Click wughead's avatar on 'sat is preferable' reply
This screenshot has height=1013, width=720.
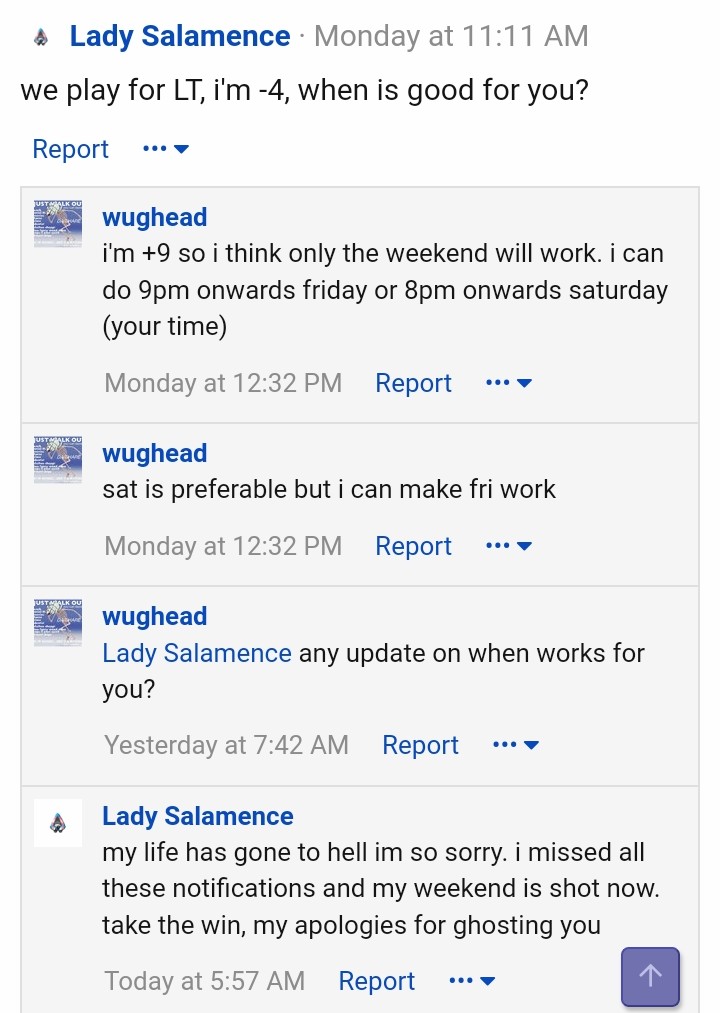(x=58, y=460)
